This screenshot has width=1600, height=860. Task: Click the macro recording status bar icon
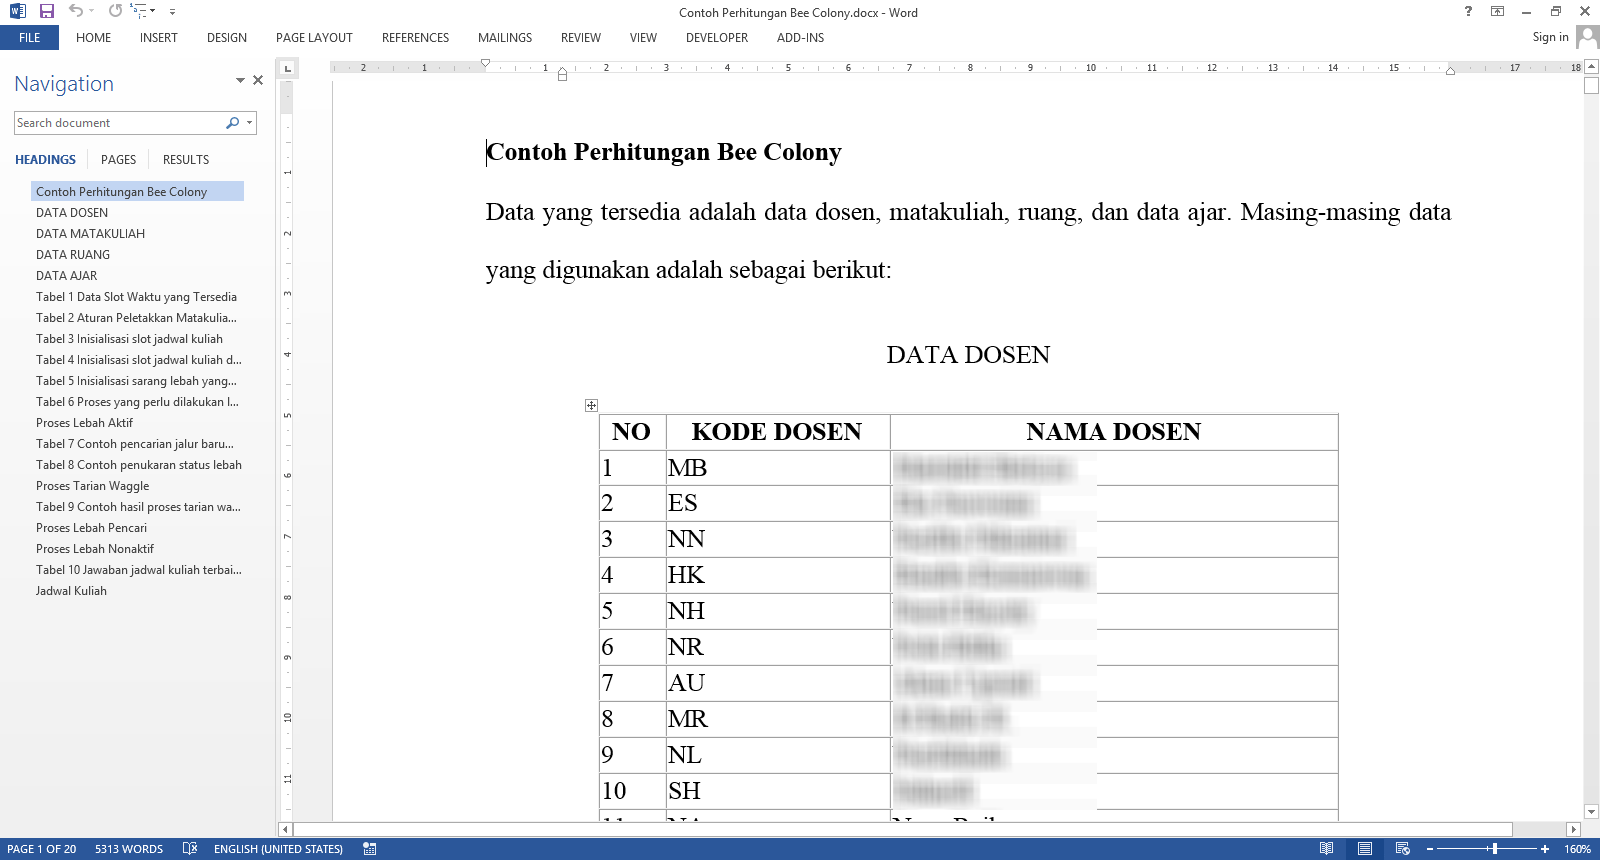[x=370, y=849]
